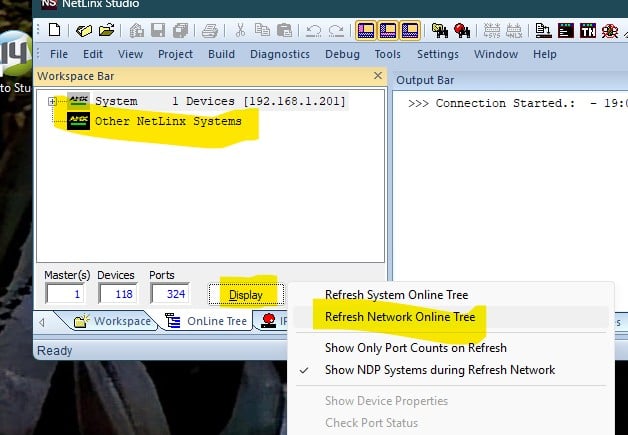The width and height of the screenshot is (628, 435).
Task: Open the file transfer computer-document icon
Action: pyautogui.click(x=543, y=30)
